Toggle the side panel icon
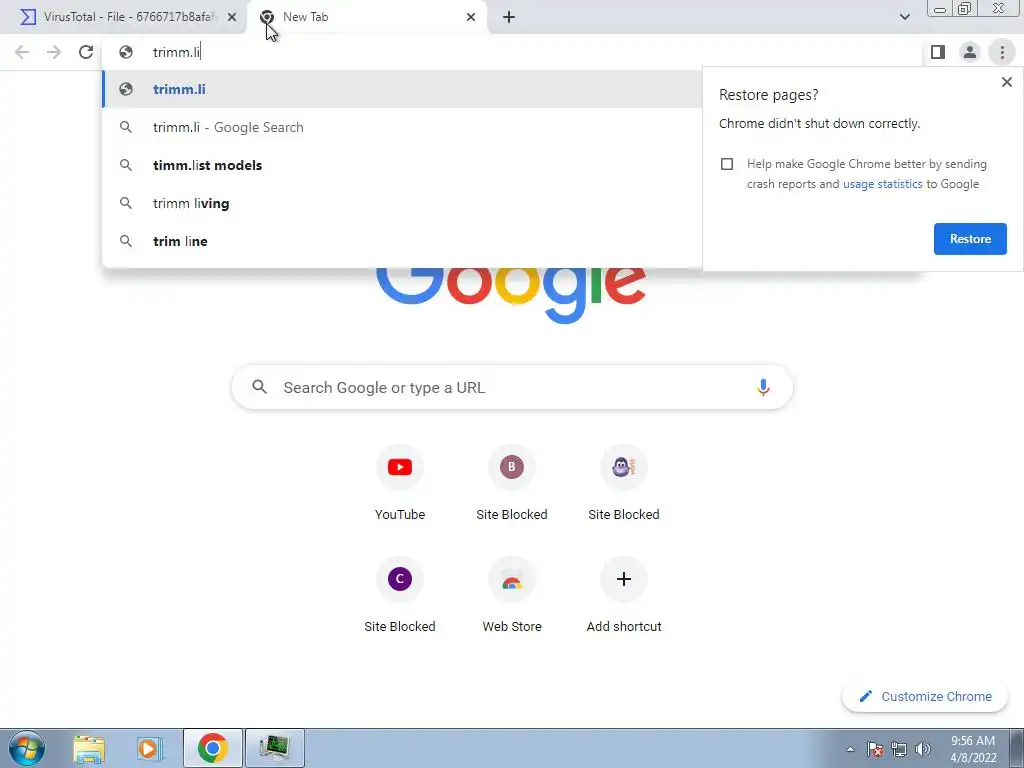The height and width of the screenshot is (768, 1024). 938,52
